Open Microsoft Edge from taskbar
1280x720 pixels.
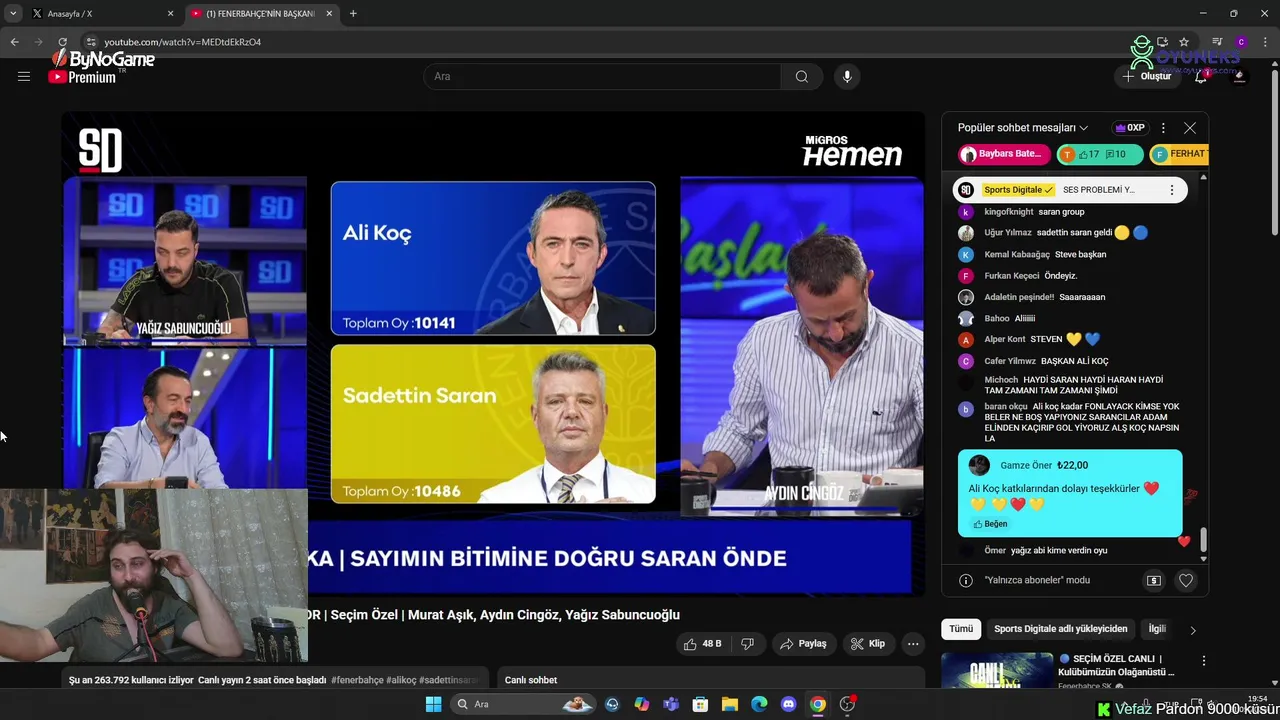click(x=759, y=704)
